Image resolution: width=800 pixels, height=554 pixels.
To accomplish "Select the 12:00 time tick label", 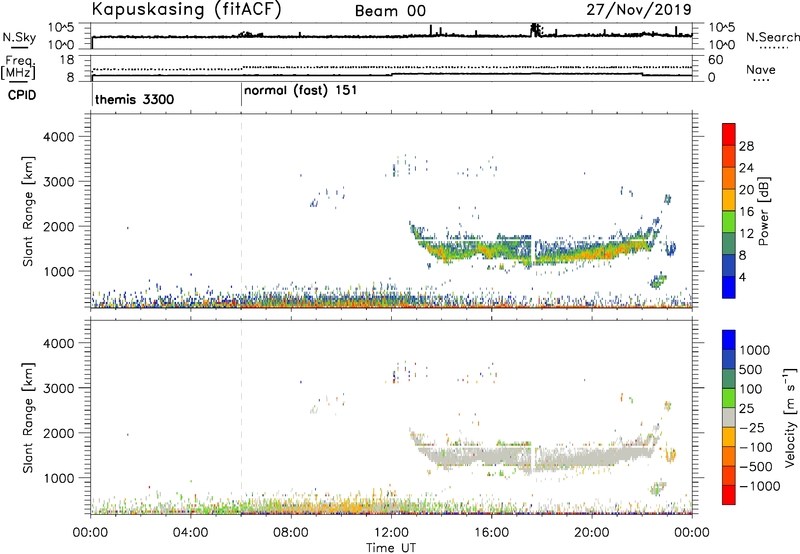I will coord(391,533).
